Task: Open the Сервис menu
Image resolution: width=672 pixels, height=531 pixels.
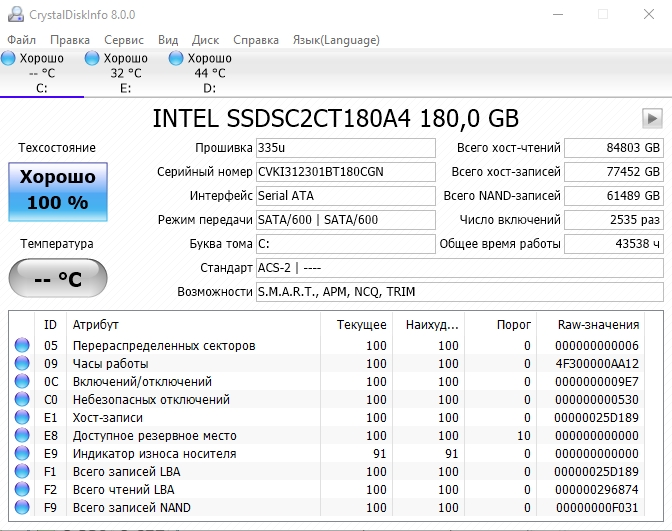Action: click(x=124, y=40)
